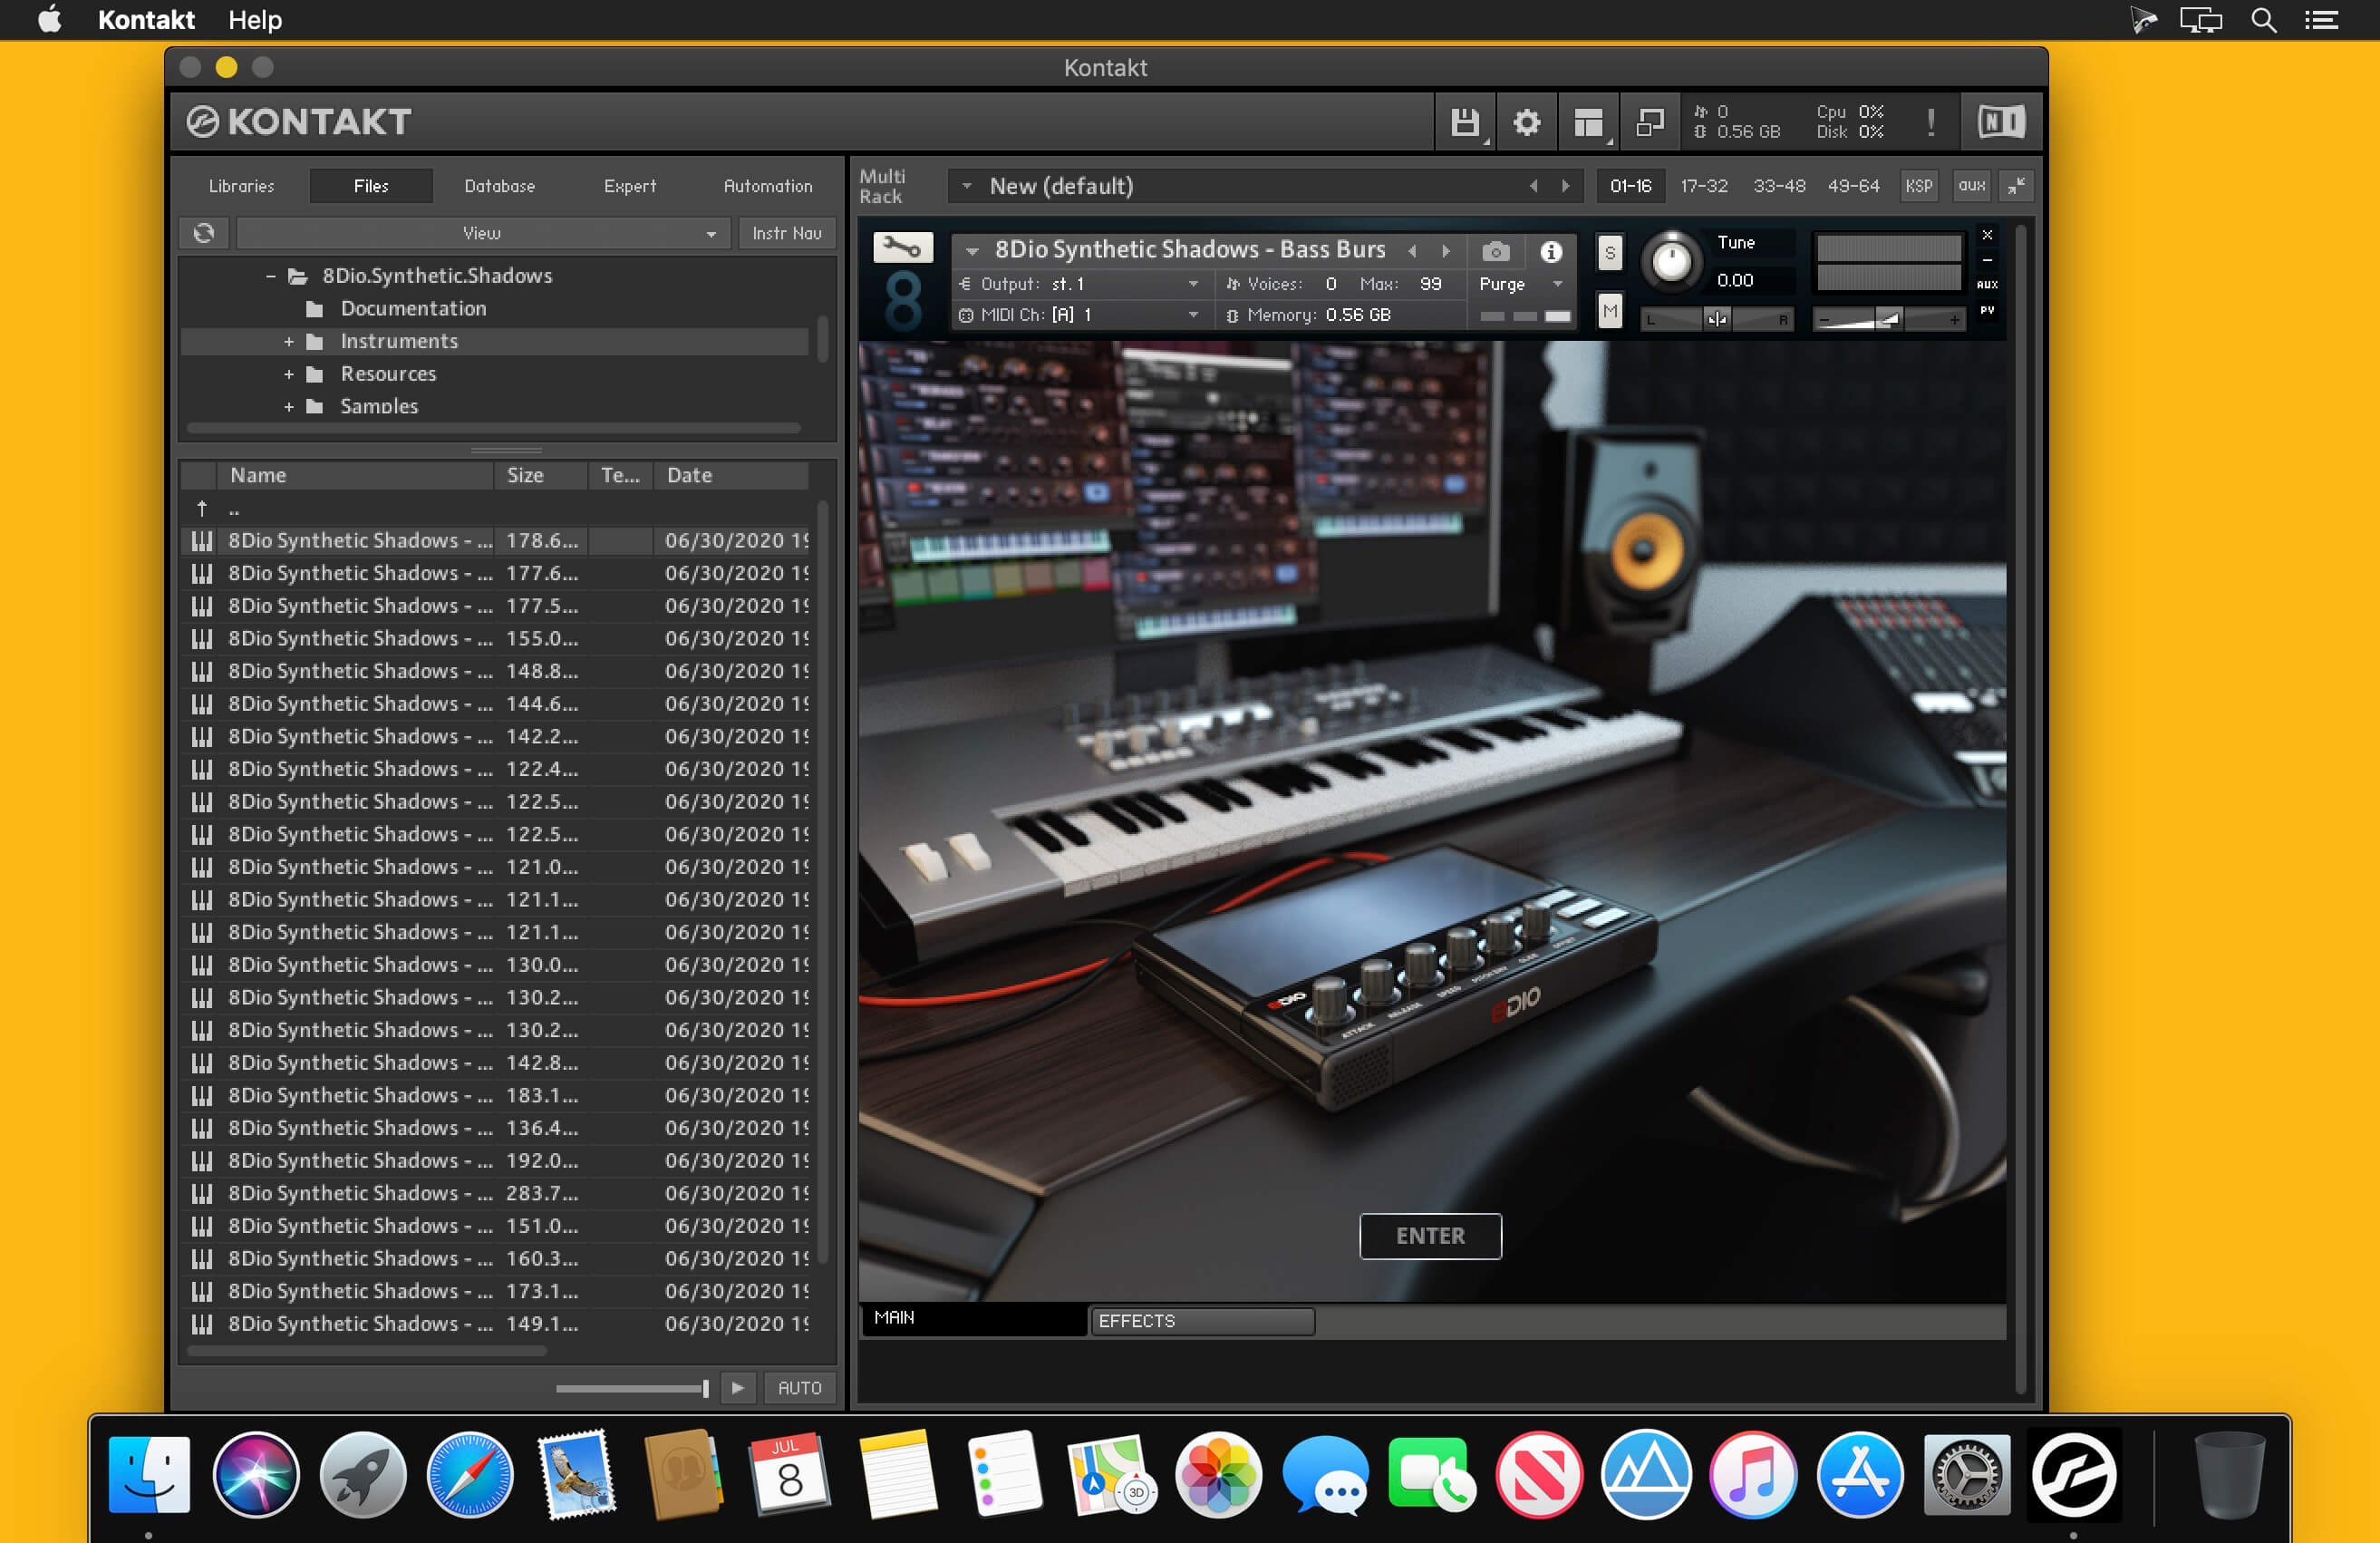This screenshot has width=2380, height=1543.
Task: Toggle AUTO preview button
Action: (x=799, y=1388)
